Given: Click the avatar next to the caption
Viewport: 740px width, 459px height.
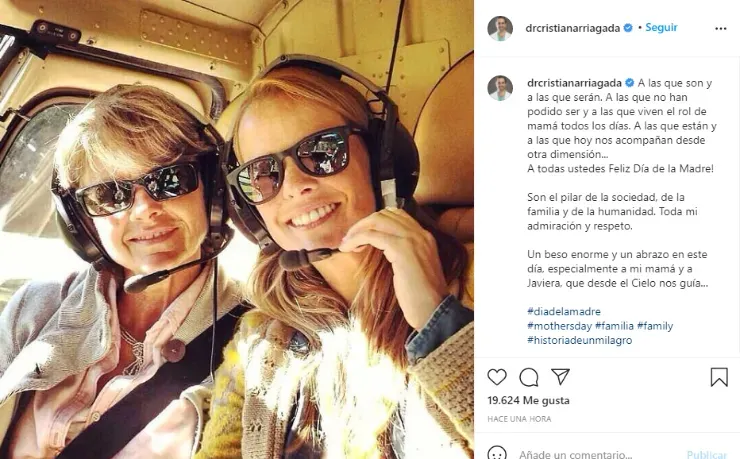Looking at the screenshot, I should pos(500,88).
